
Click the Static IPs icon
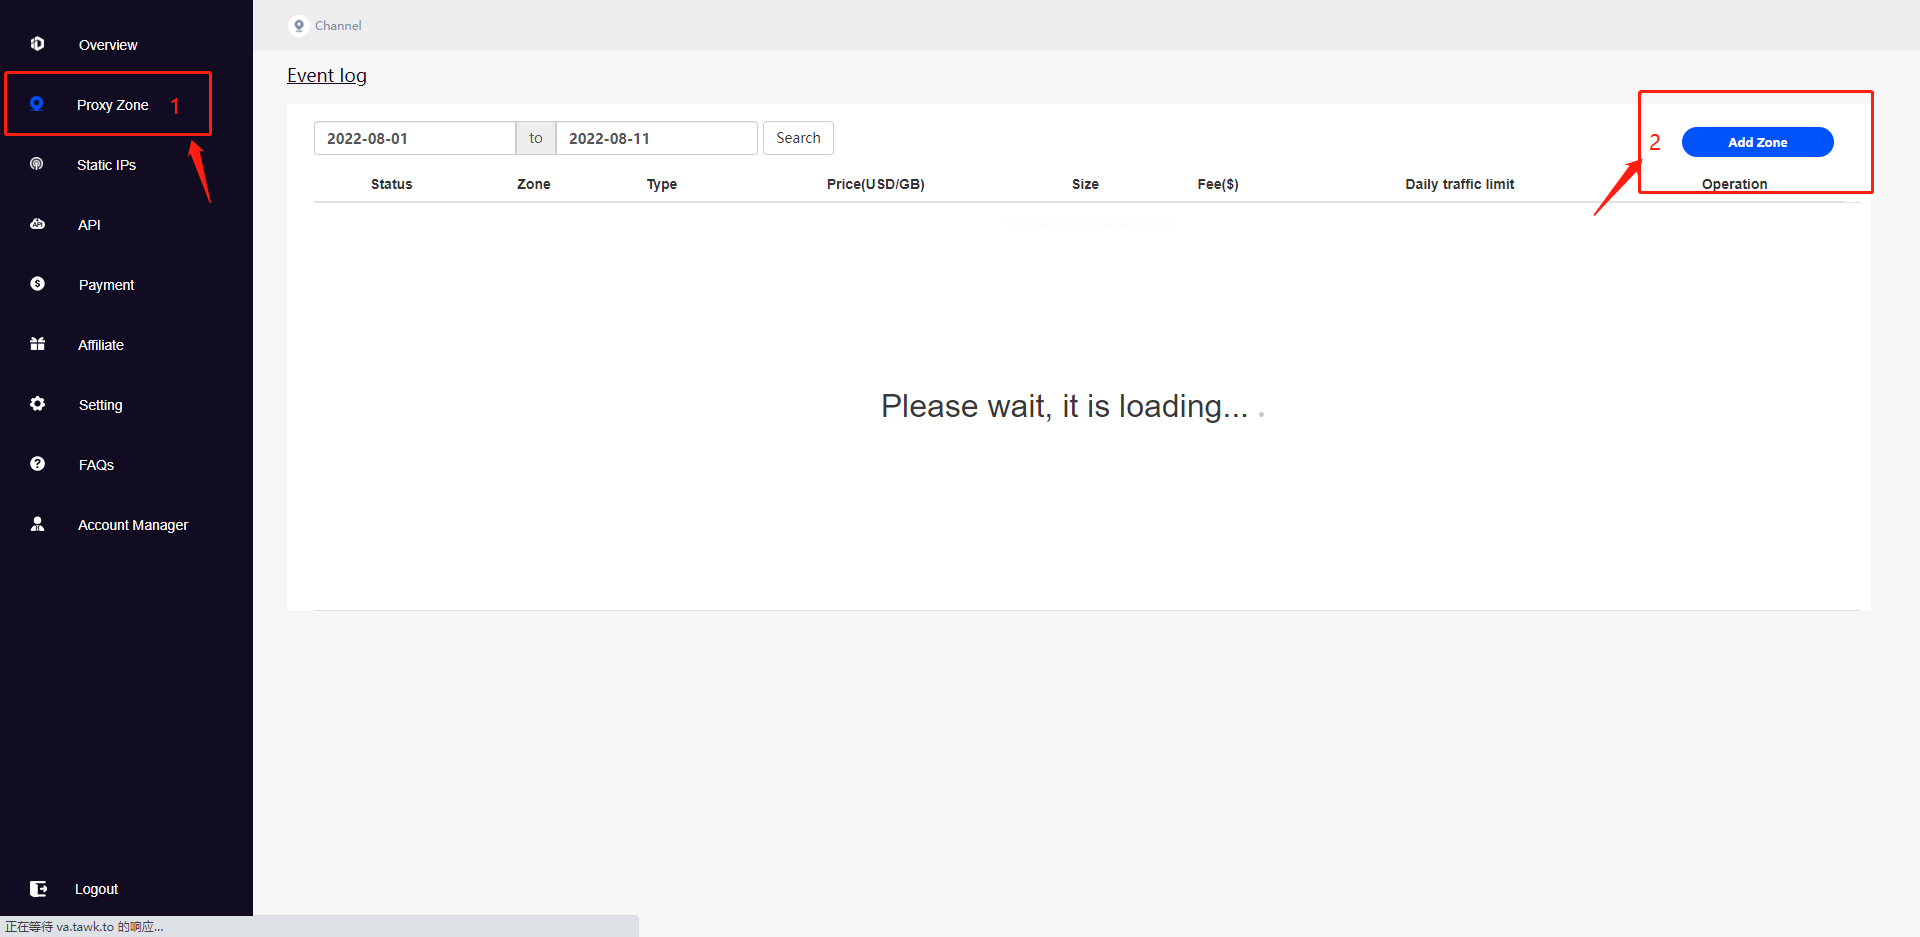[x=37, y=164]
